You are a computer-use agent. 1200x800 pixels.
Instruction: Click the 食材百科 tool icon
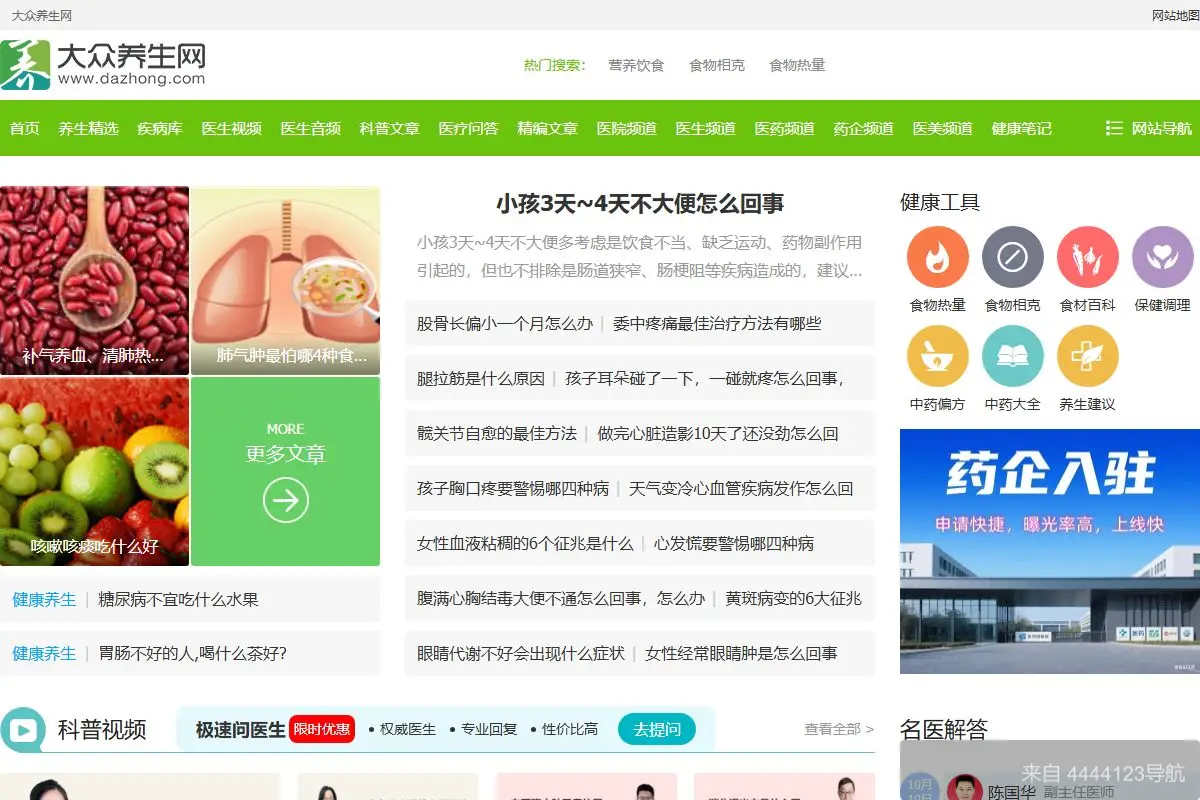[x=1087, y=255]
